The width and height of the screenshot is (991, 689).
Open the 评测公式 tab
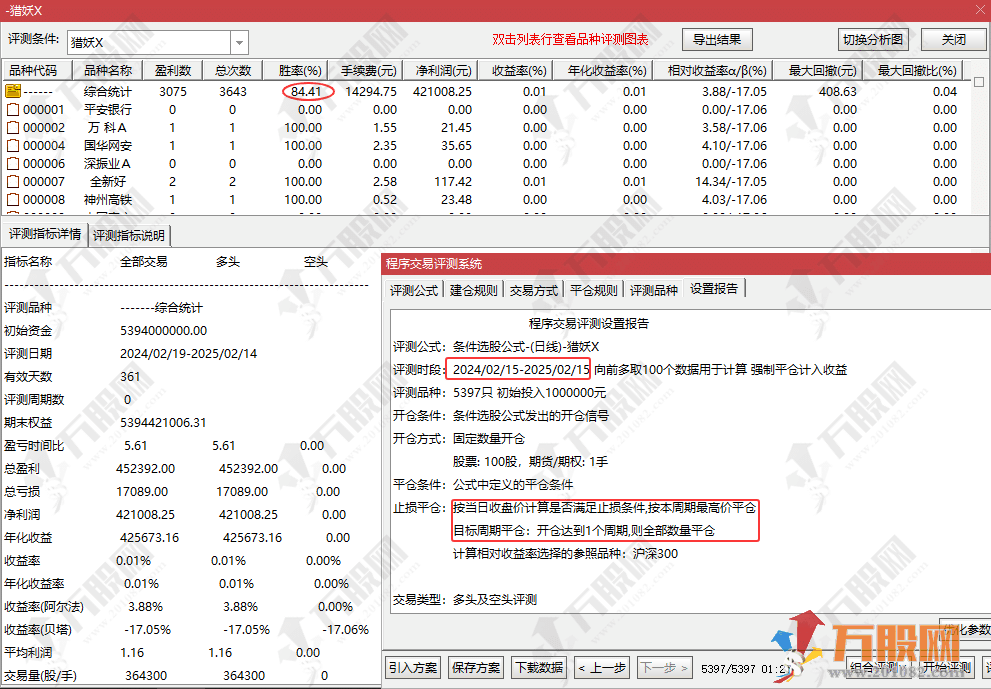[414, 290]
